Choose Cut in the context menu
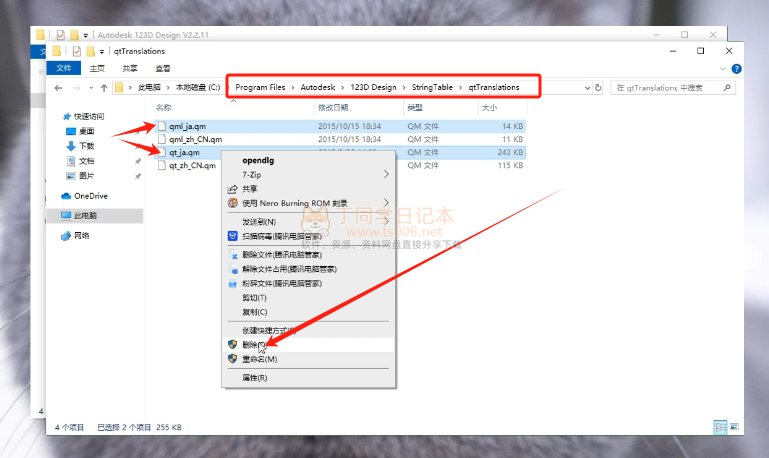This screenshot has width=769, height=458. point(309,298)
